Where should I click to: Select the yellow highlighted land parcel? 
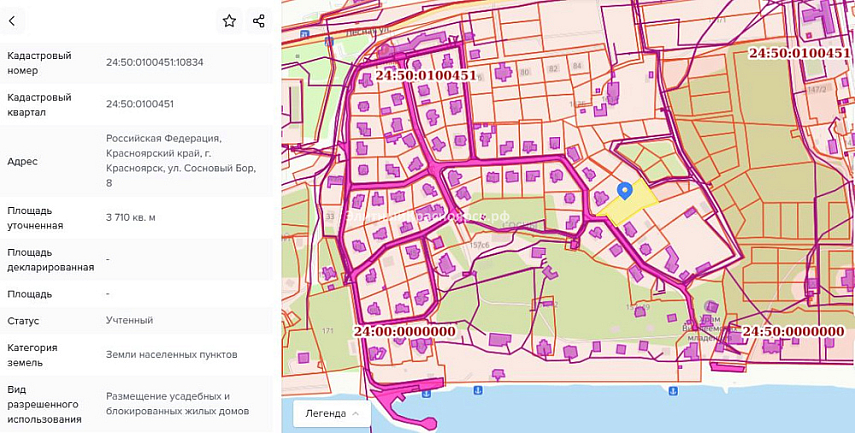632,206
